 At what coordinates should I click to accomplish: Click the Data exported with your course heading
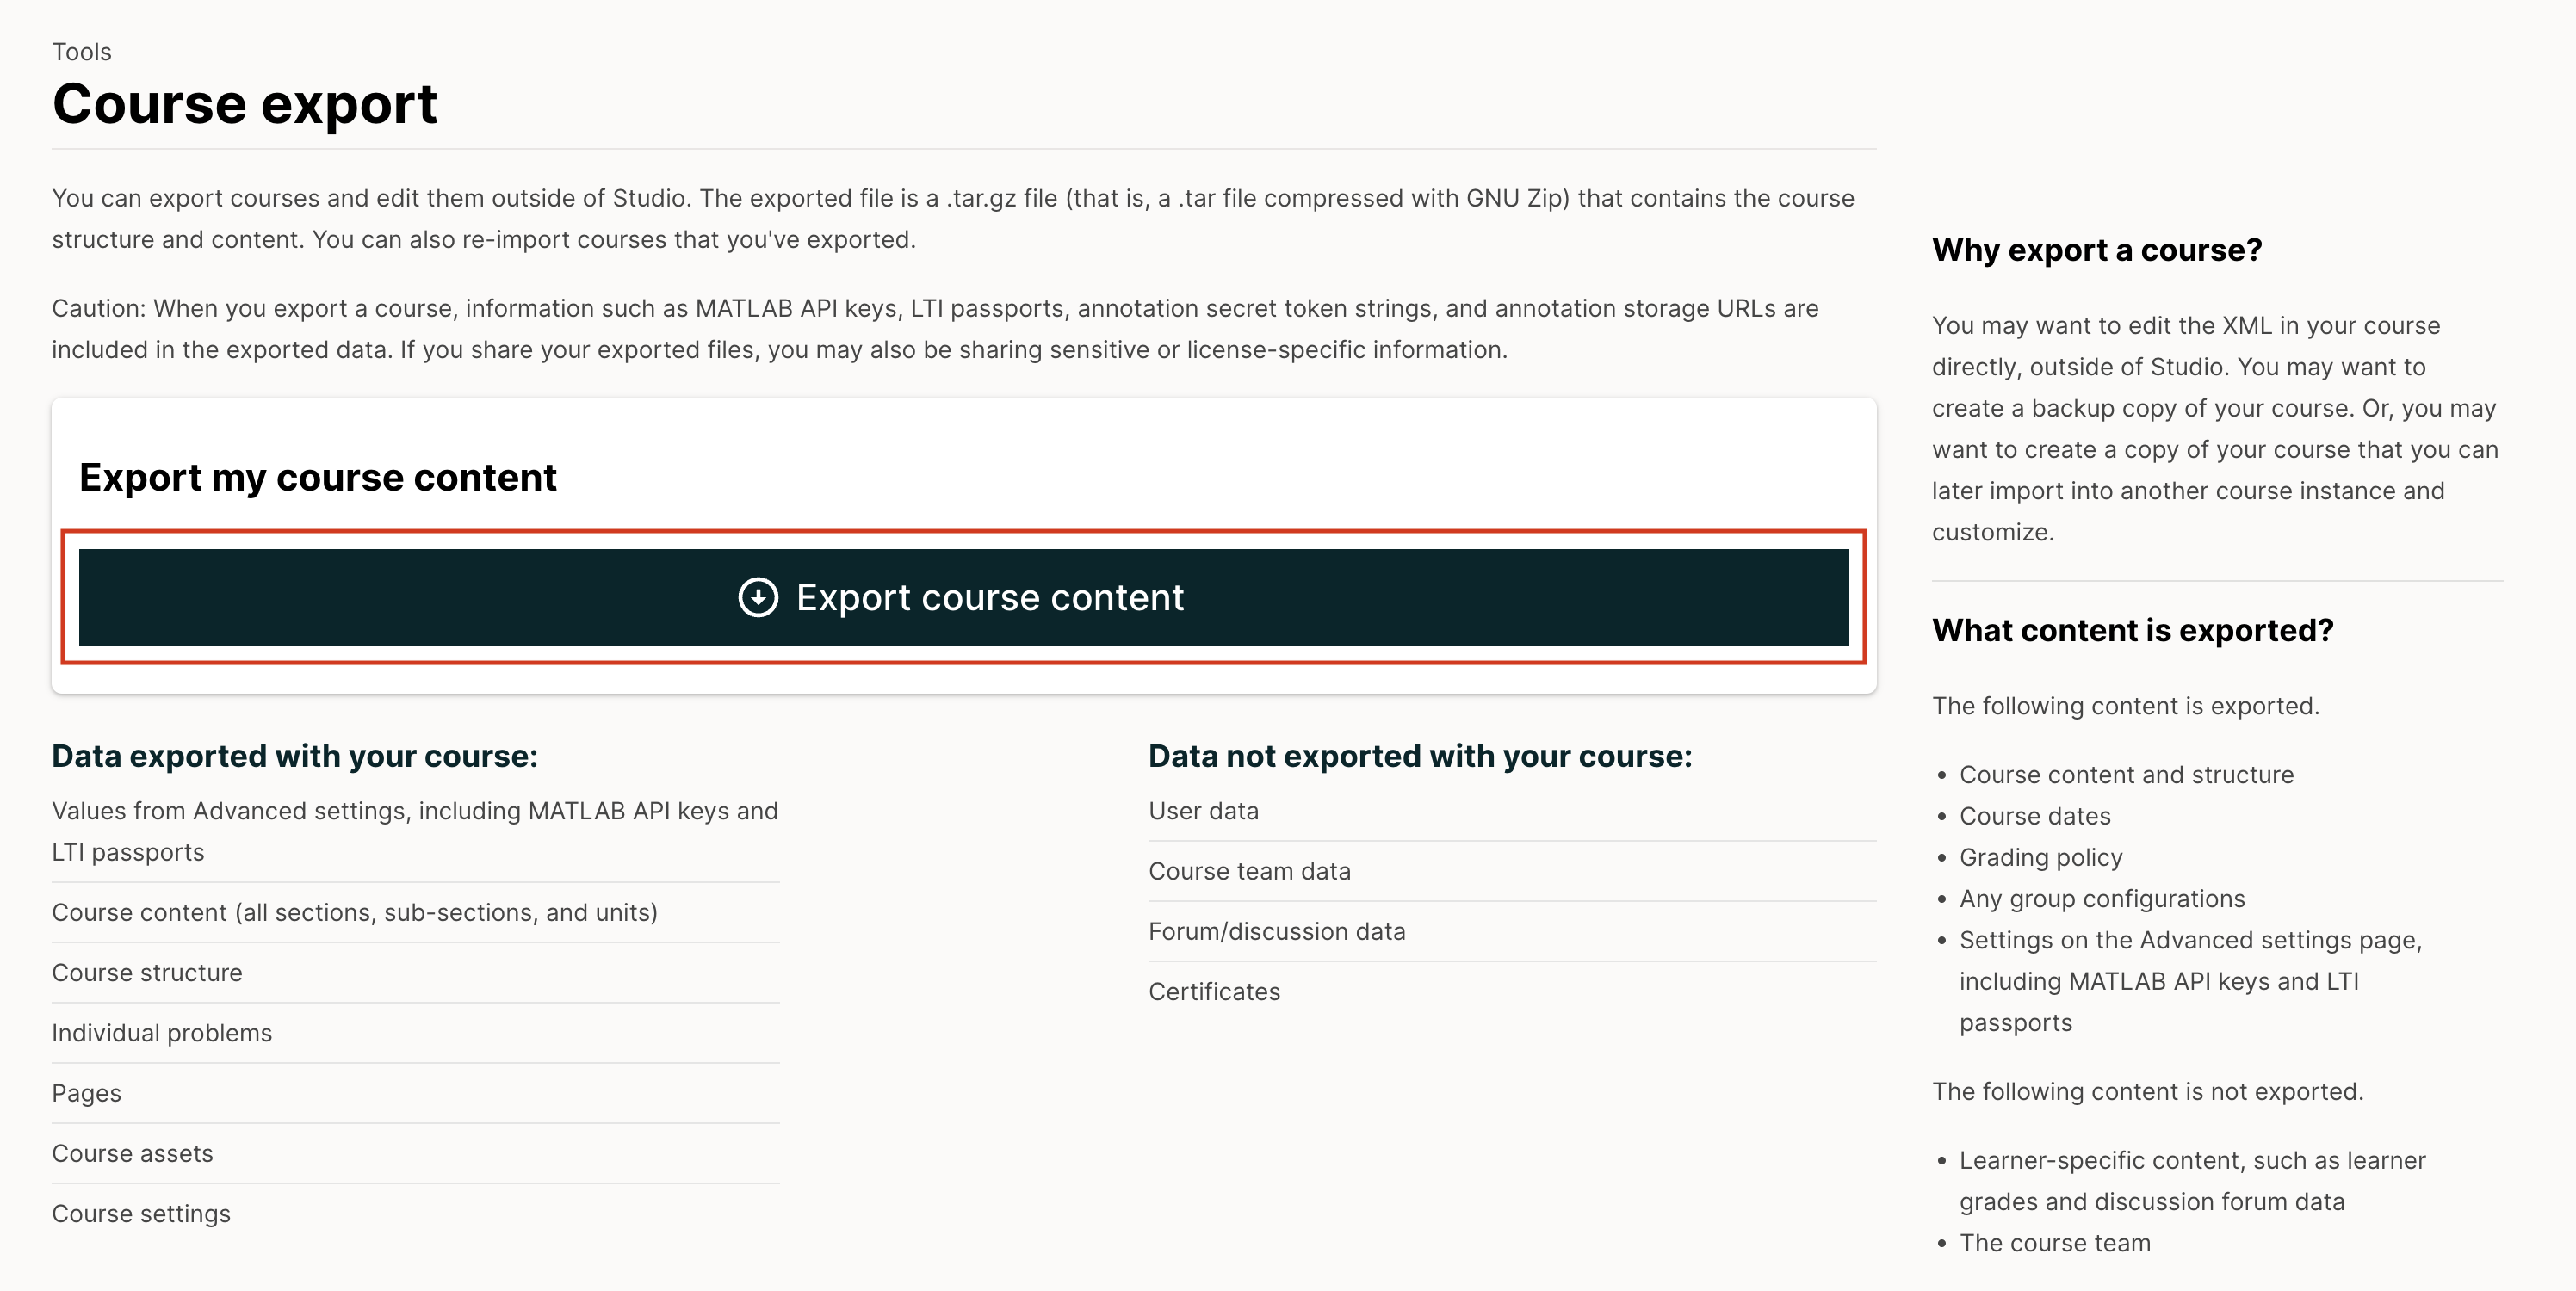click(x=295, y=756)
